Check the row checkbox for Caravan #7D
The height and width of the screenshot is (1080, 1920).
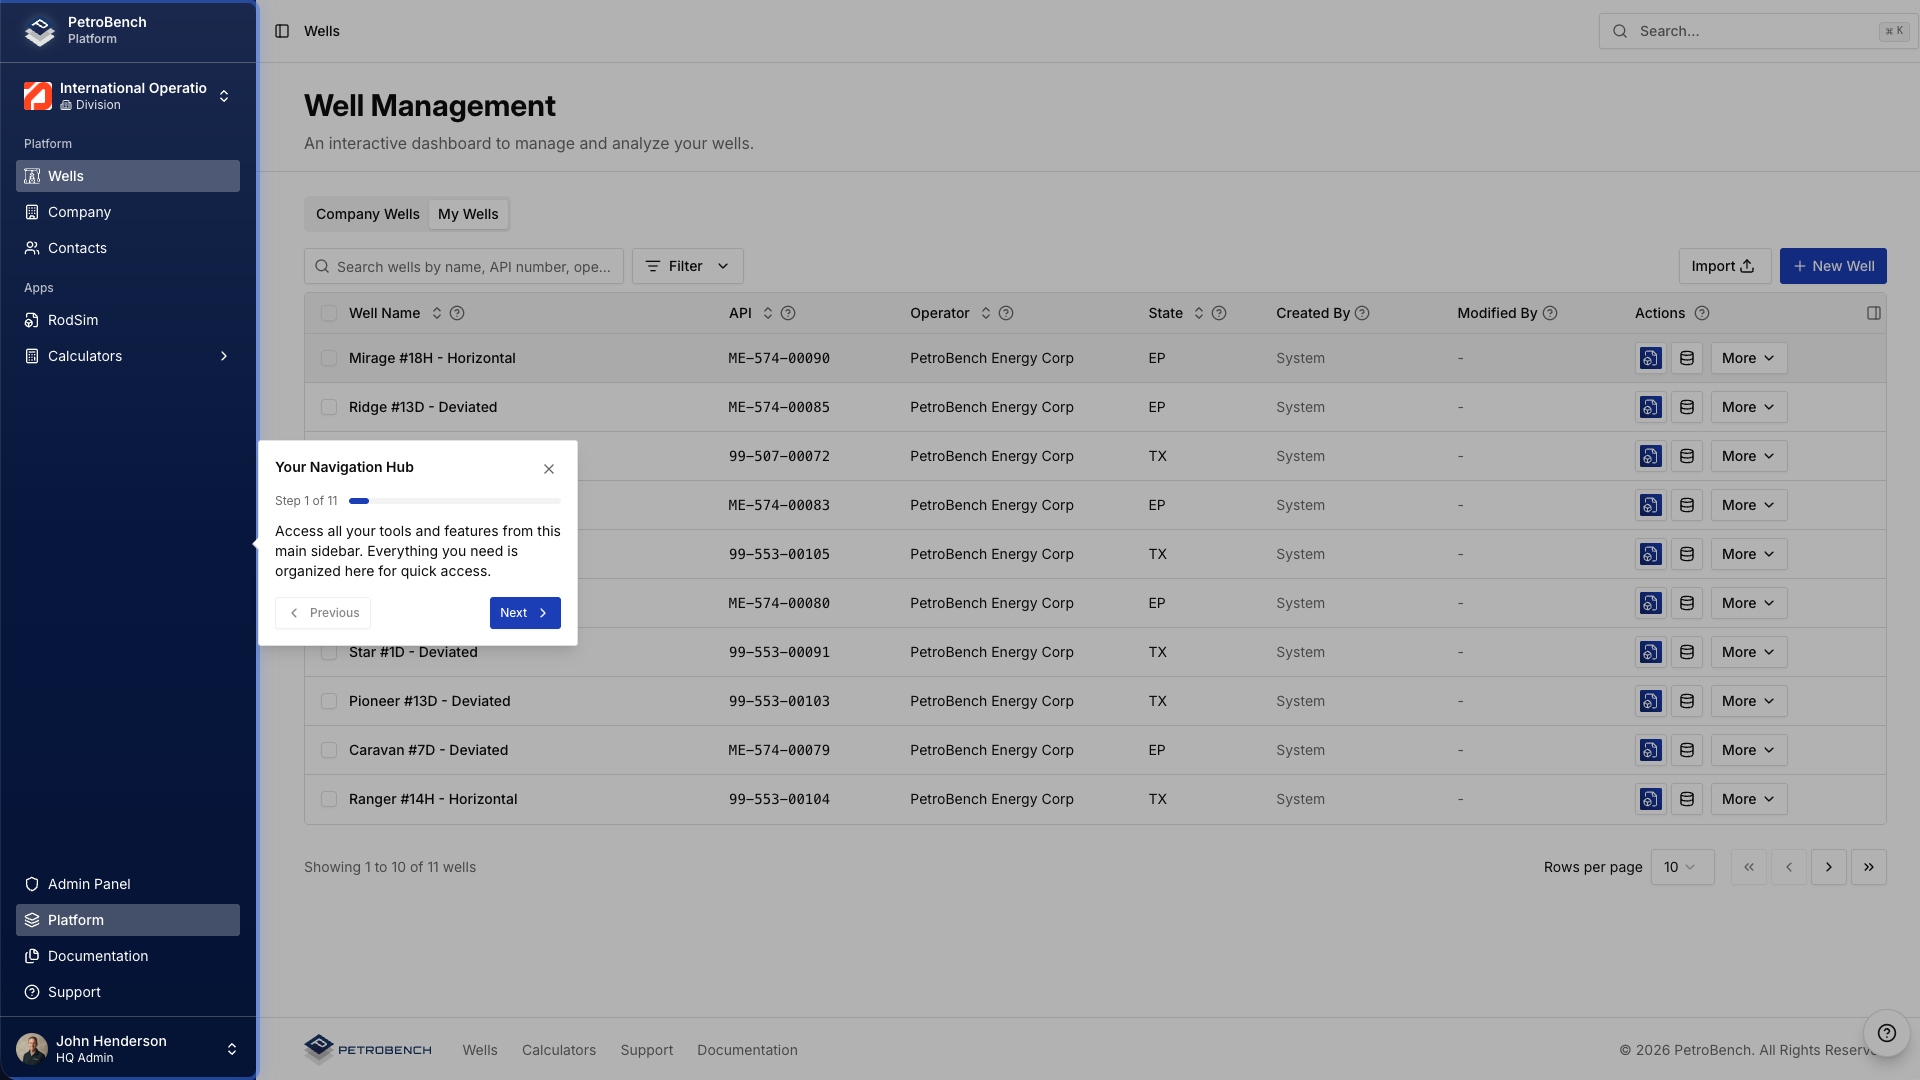(329, 750)
